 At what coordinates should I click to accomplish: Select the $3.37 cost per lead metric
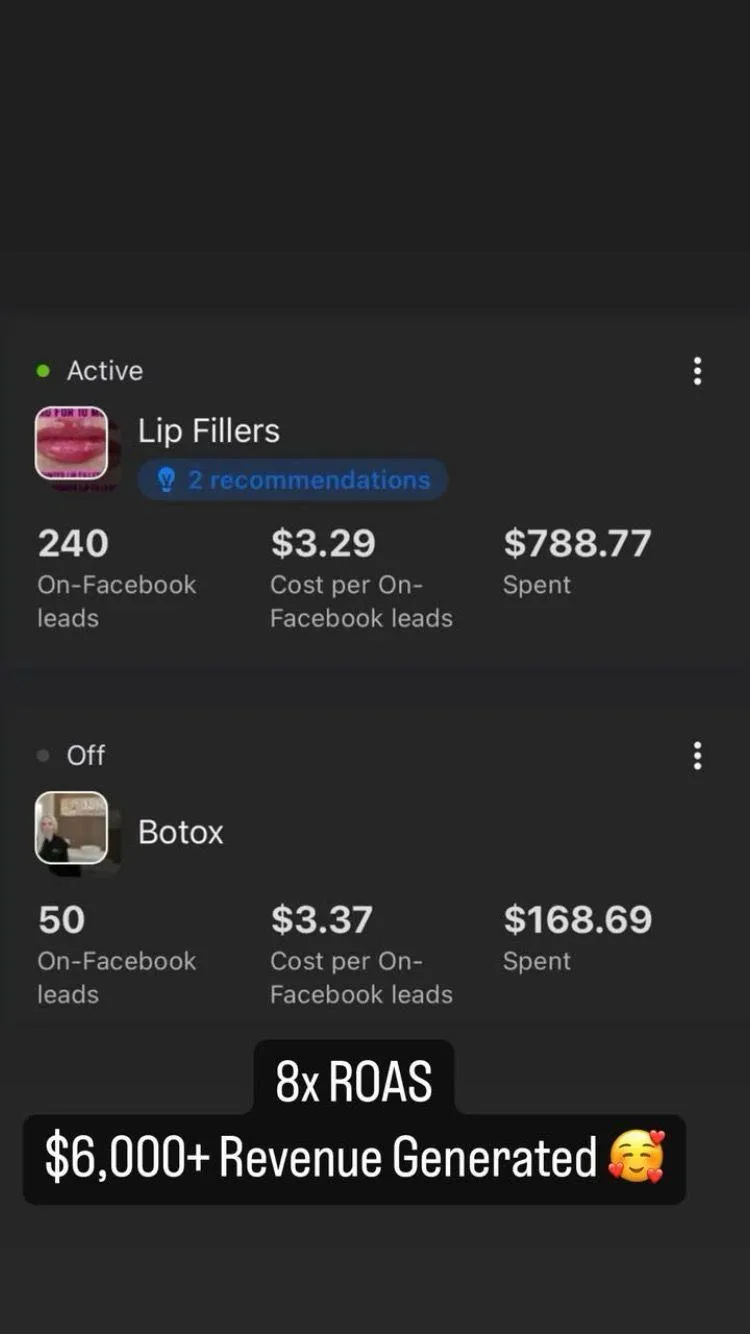click(322, 920)
